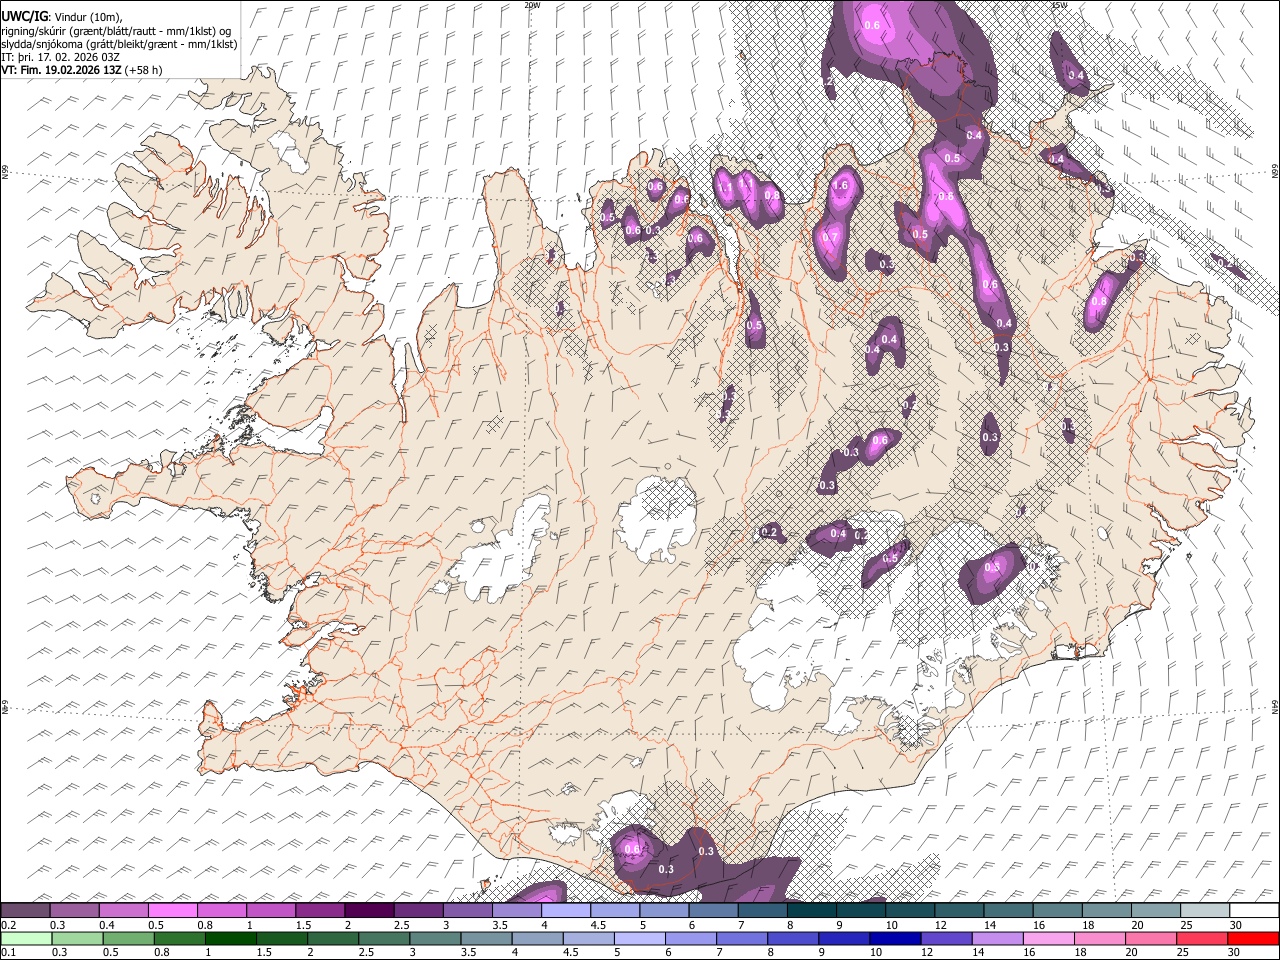Pick the light pink 16 swatch in the lower rain legend

point(1048,938)
